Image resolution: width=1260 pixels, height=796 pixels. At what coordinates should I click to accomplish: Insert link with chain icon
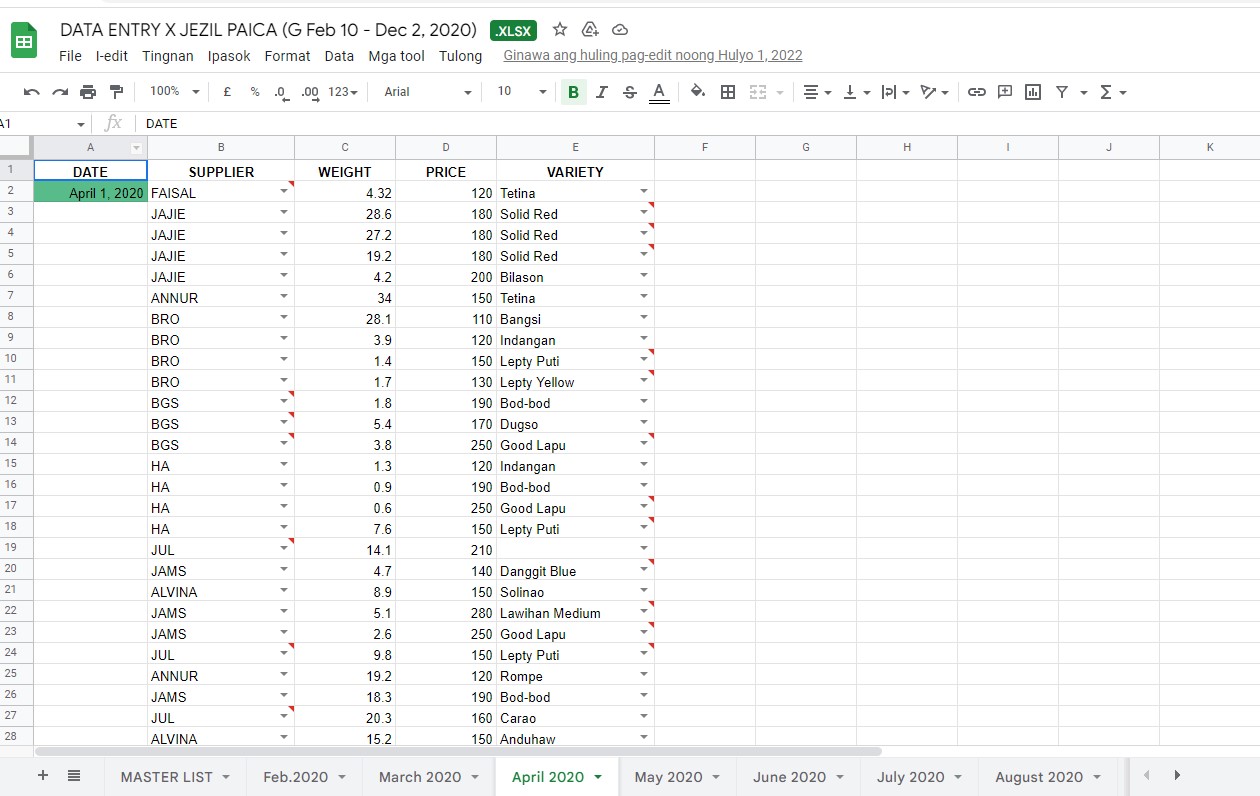point(977,92)
